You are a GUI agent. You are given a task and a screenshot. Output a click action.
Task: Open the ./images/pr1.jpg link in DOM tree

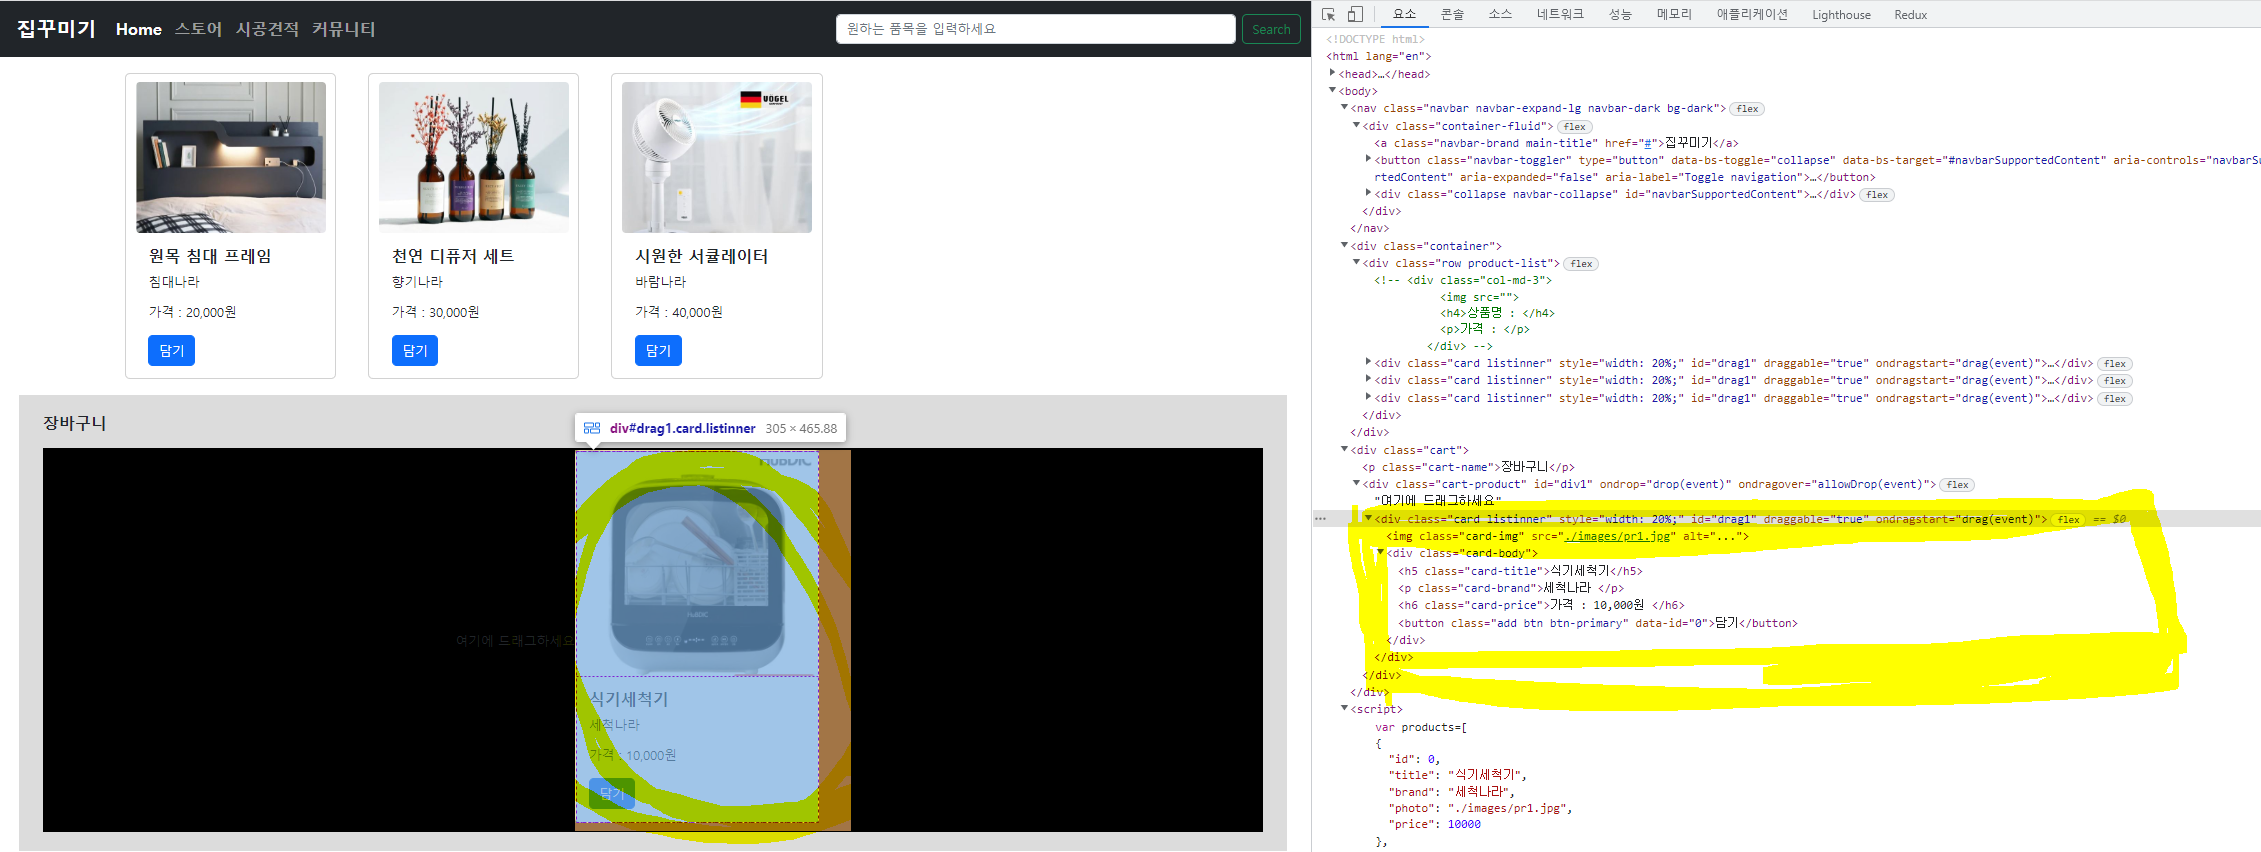[1617, 536]
